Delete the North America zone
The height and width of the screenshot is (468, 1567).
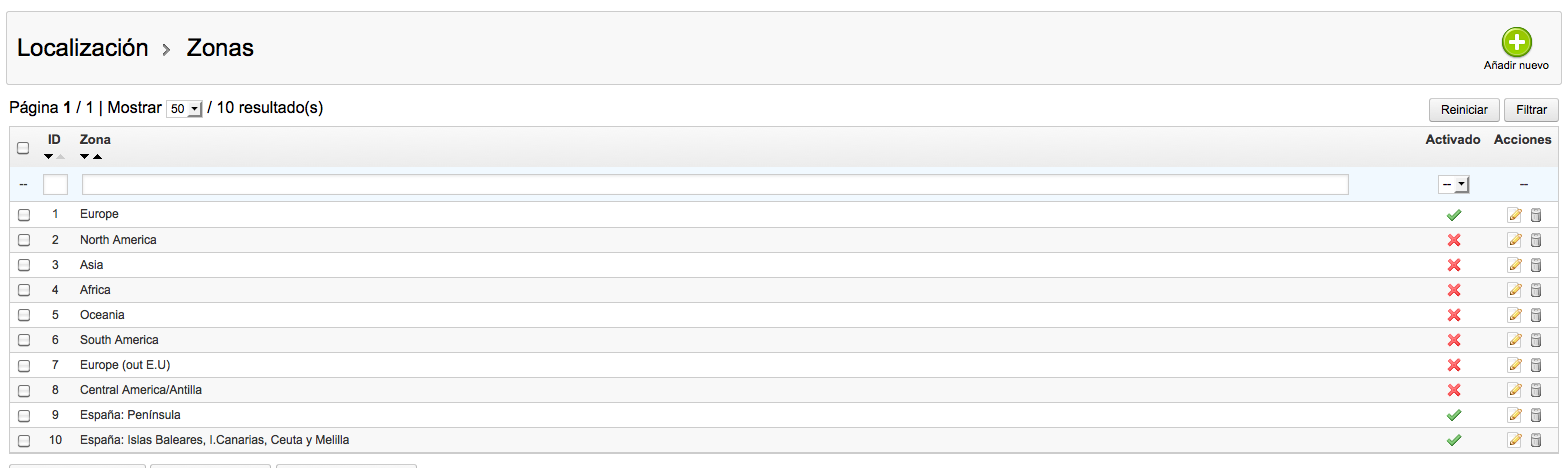[1536, 240]
